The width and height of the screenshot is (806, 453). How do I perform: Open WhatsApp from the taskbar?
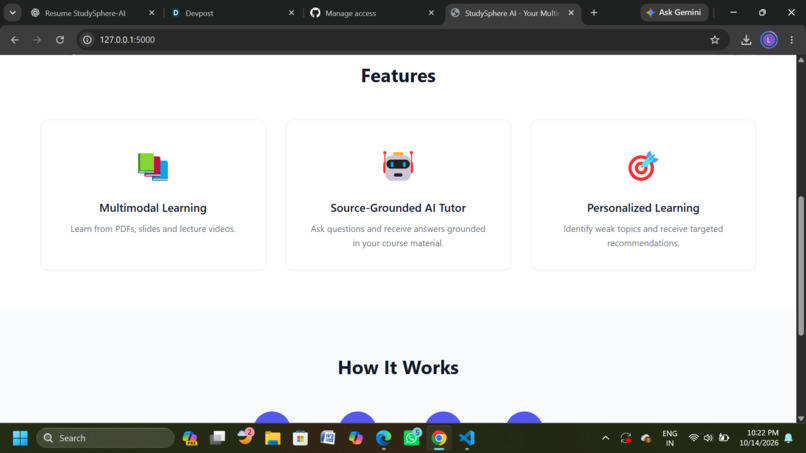pyautogui.click(x=411, y=438)
